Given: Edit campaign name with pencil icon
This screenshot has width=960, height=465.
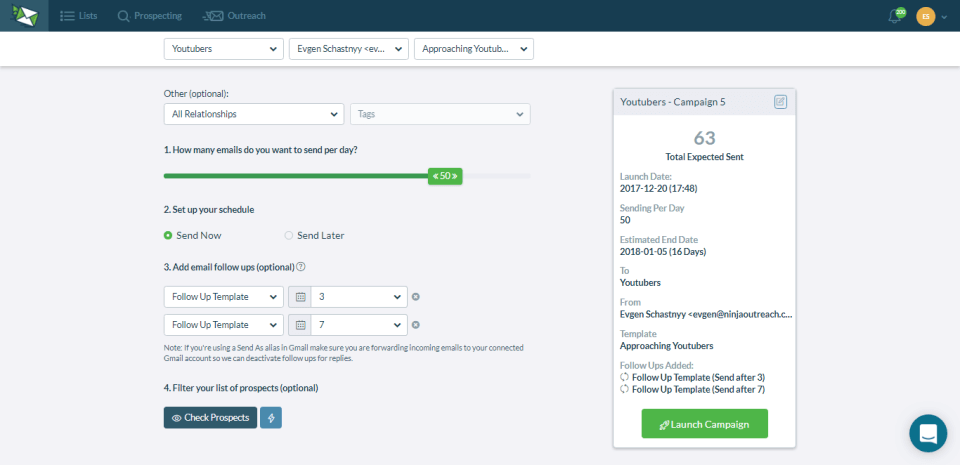Looking at the screenshot, I should 780,102.
